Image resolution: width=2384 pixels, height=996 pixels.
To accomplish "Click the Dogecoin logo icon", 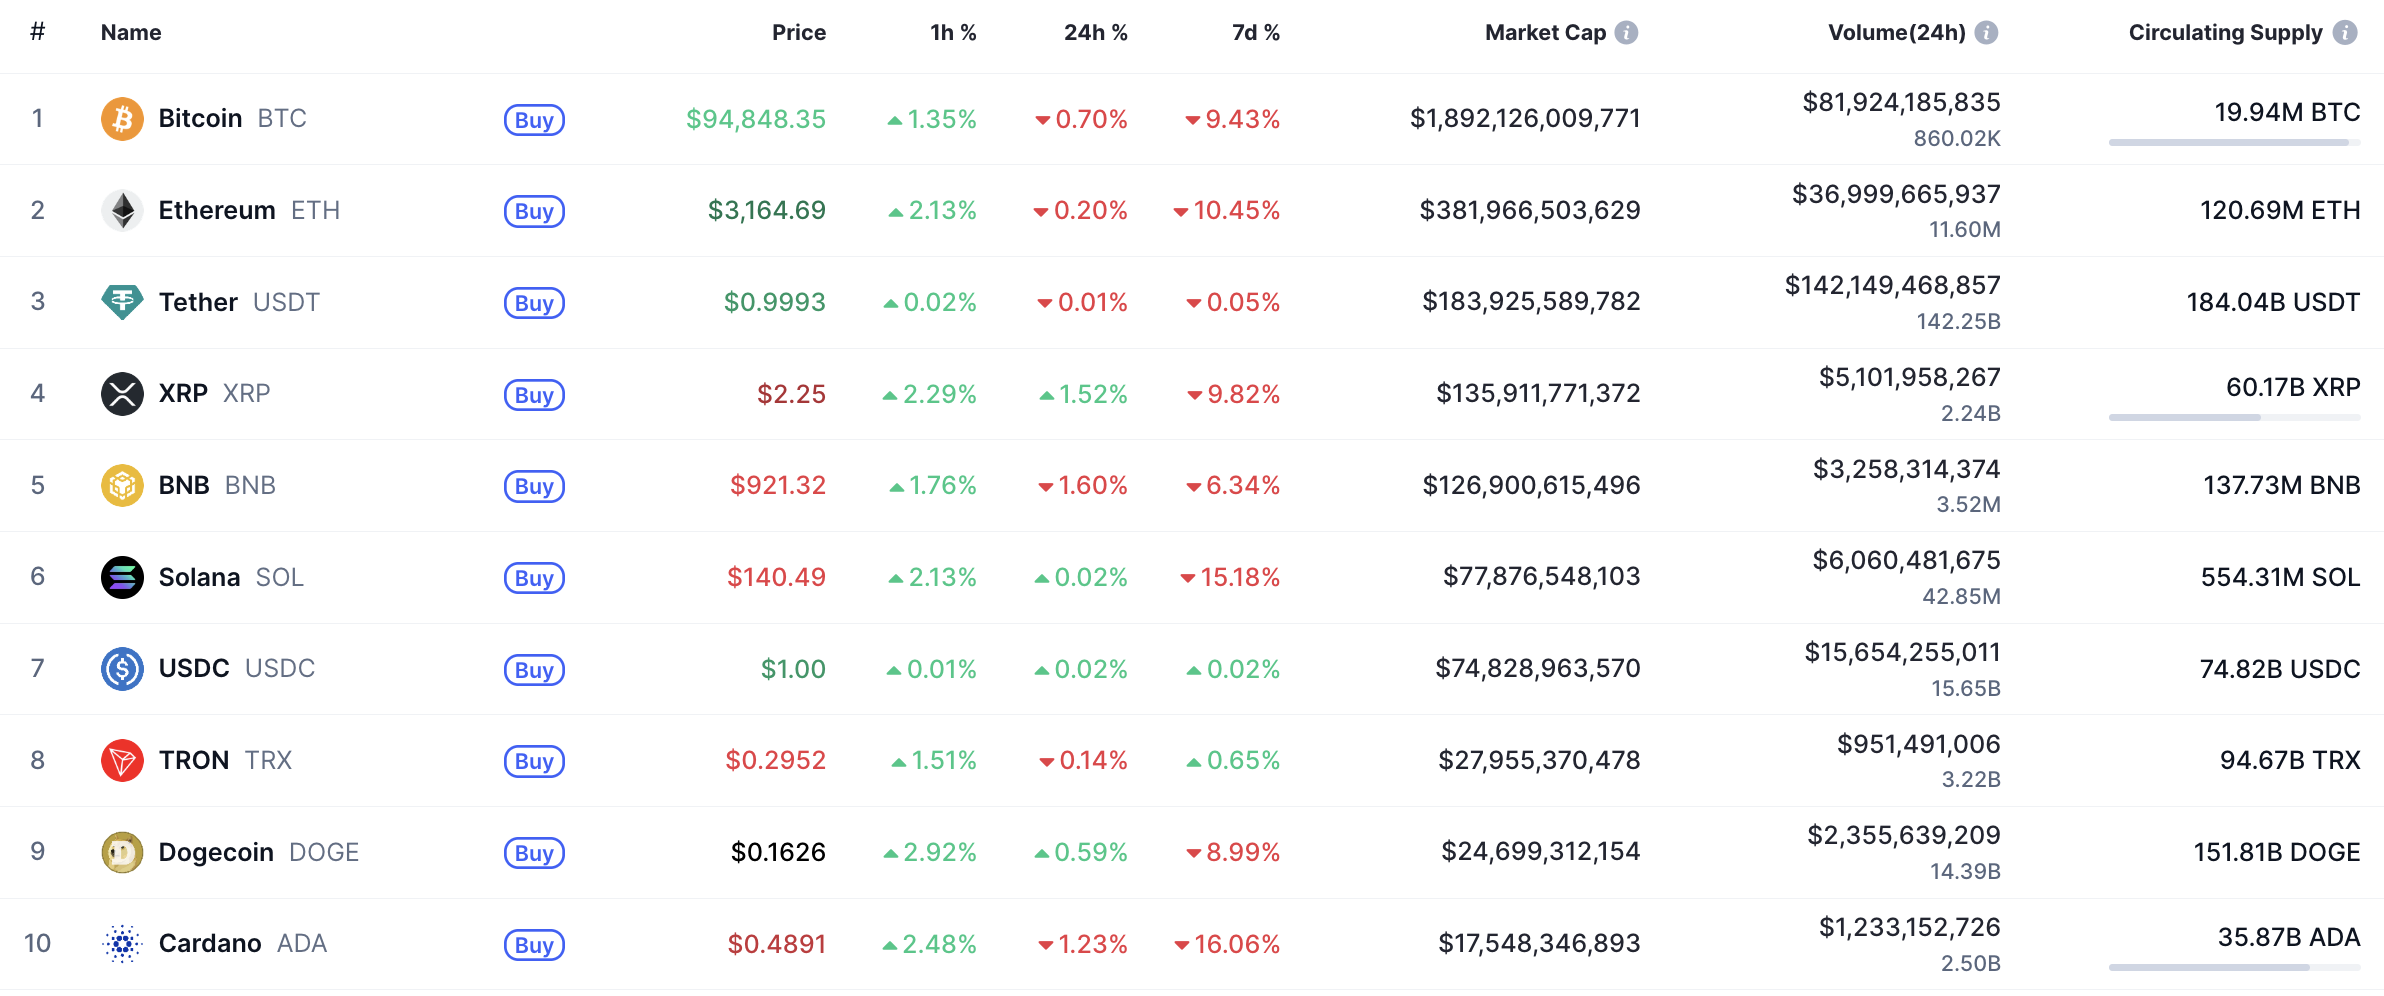I will coord(122,852).
